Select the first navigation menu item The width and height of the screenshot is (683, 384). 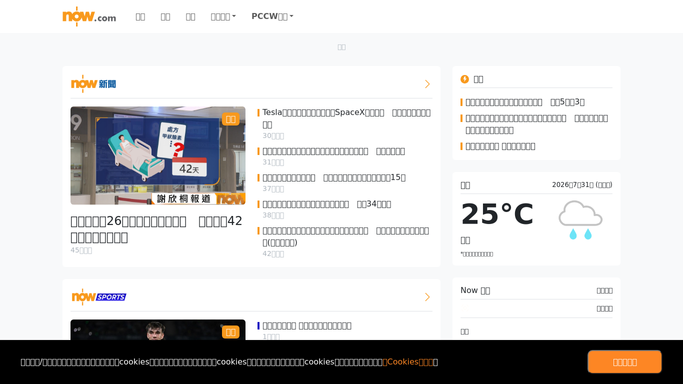click(140, 17)
